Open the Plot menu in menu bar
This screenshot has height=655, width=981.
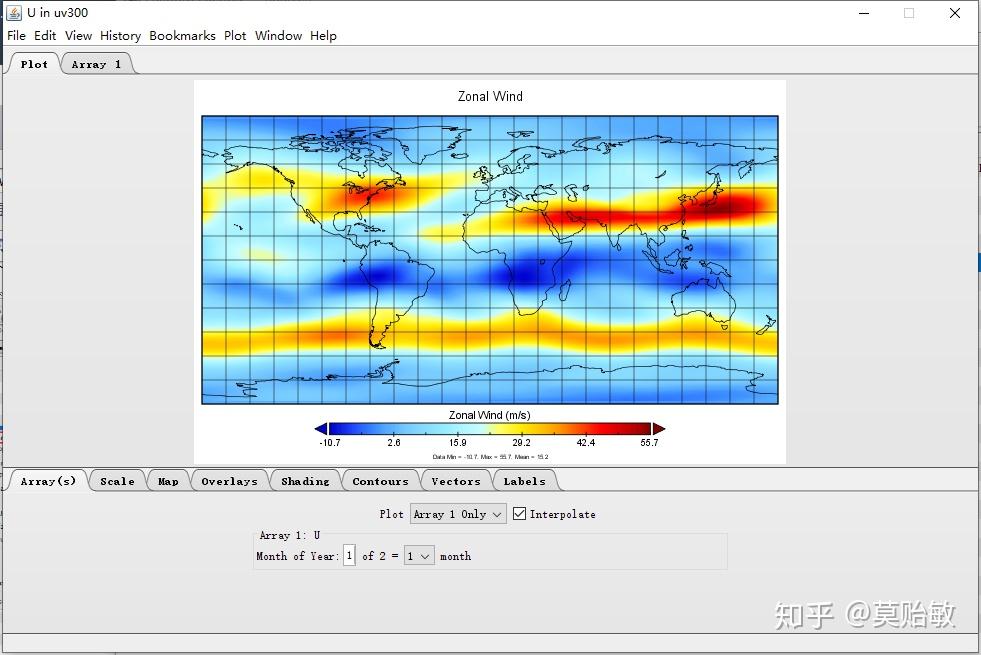[235, 36]
